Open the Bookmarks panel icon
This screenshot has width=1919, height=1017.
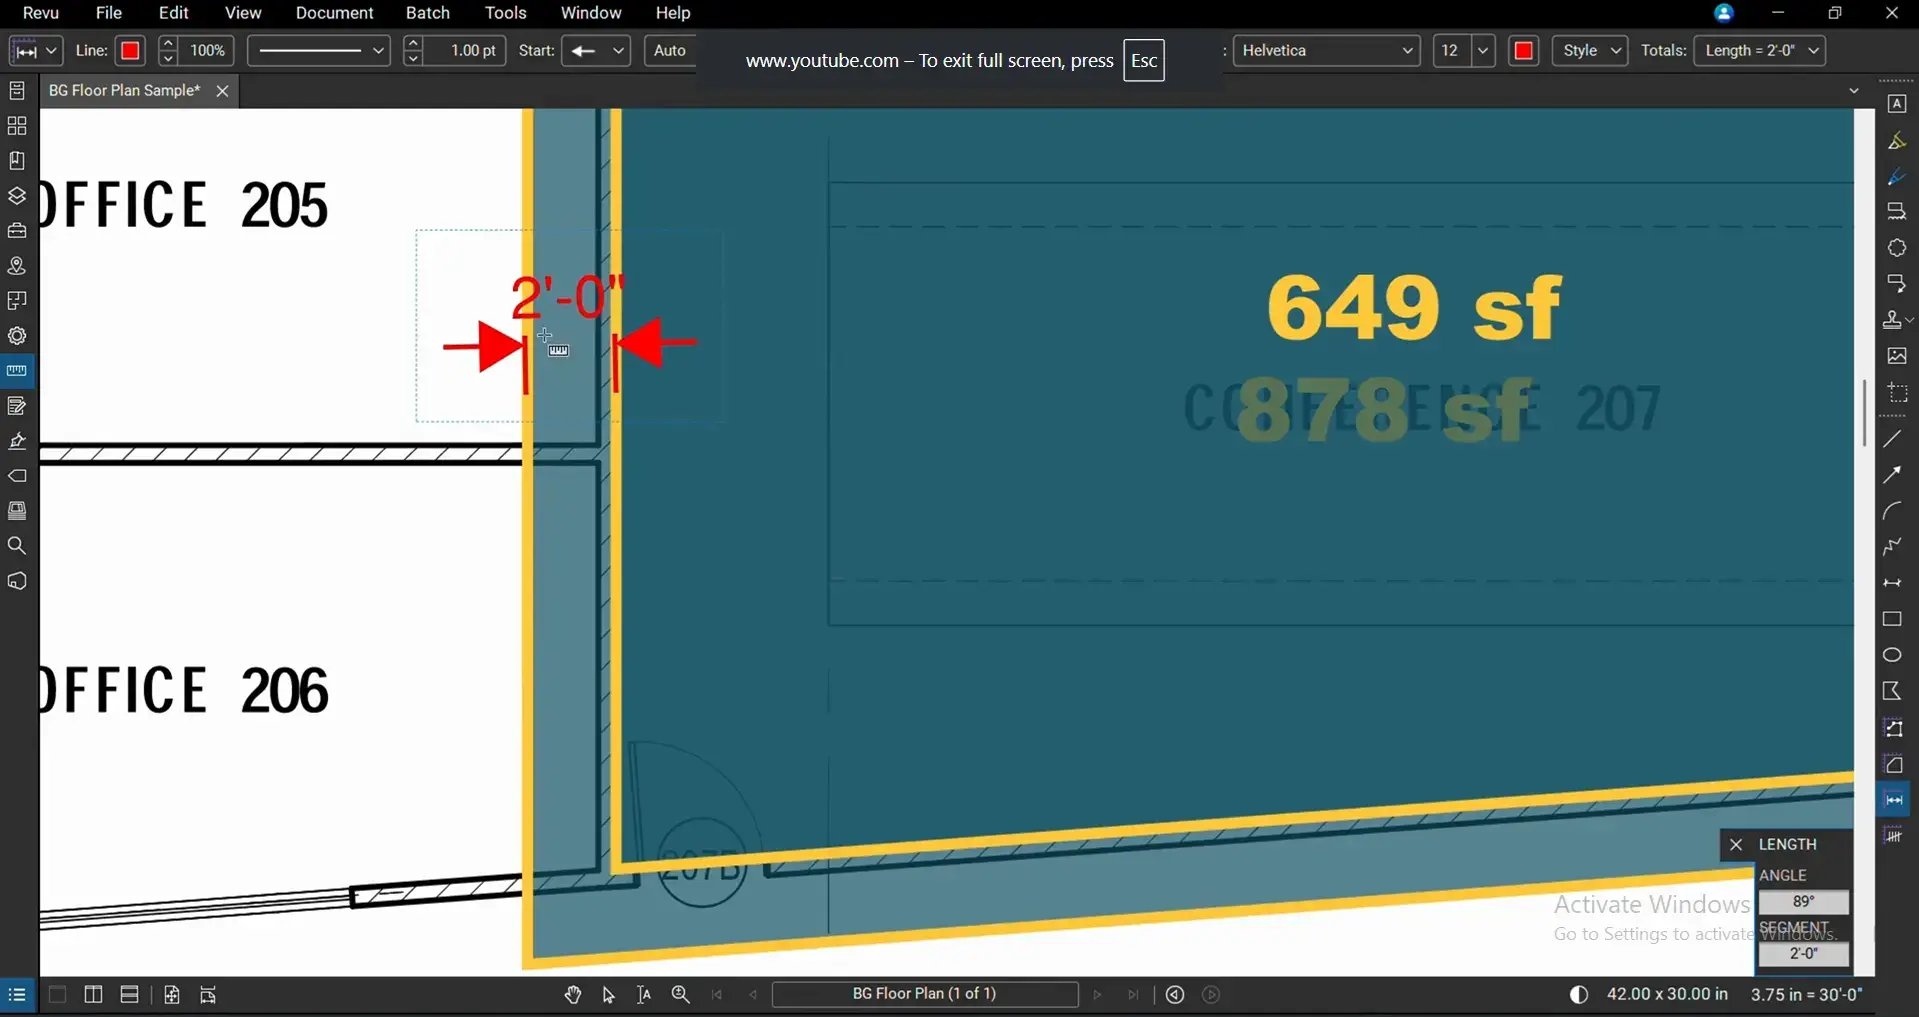point(17,161)
